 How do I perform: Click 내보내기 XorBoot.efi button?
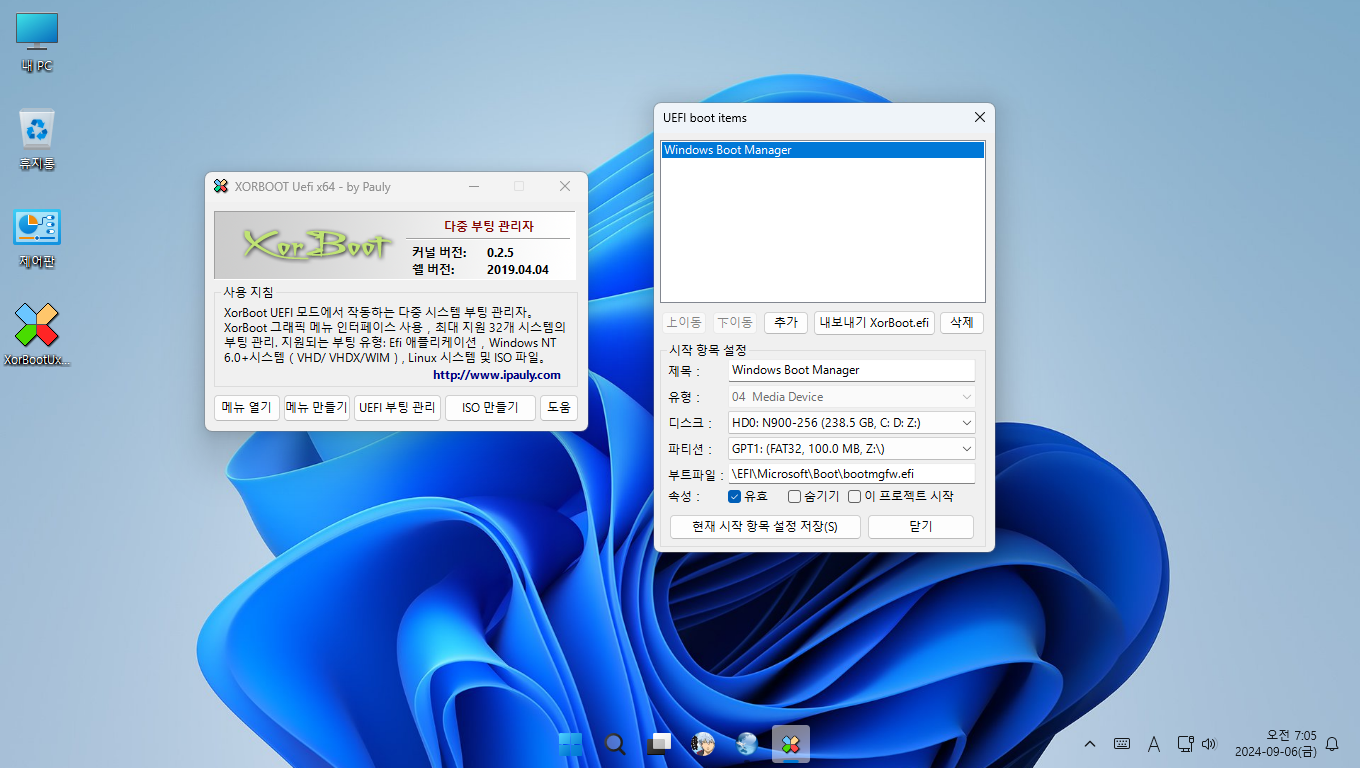click(875, 323)
